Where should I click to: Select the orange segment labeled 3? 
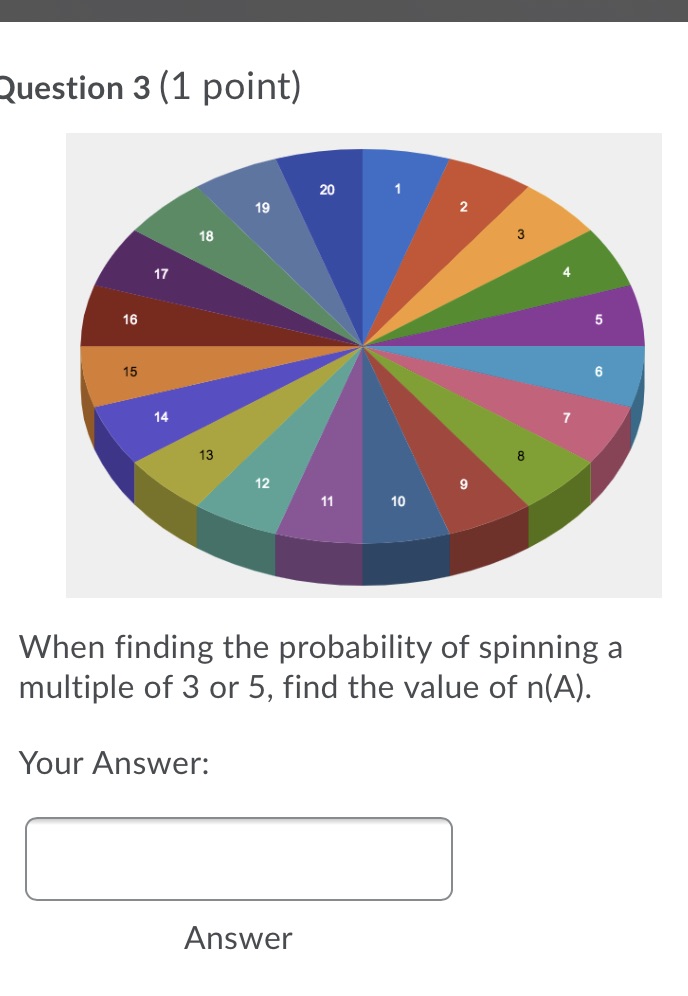[x=520, y=235]
